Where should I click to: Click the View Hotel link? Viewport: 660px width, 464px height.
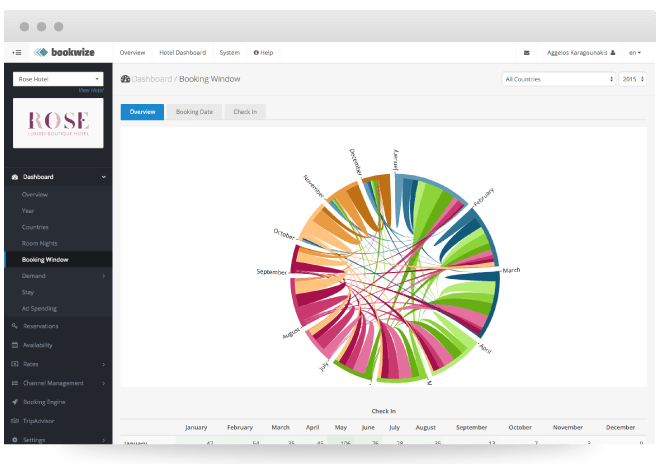pyautogui.click(x=91, y=90)
